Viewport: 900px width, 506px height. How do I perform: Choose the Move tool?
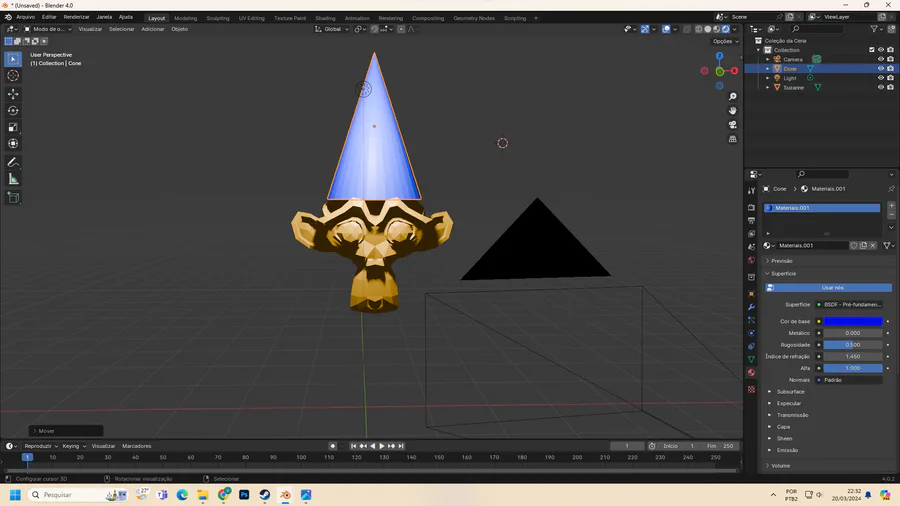pyautogui.click(x=13, y=94)
